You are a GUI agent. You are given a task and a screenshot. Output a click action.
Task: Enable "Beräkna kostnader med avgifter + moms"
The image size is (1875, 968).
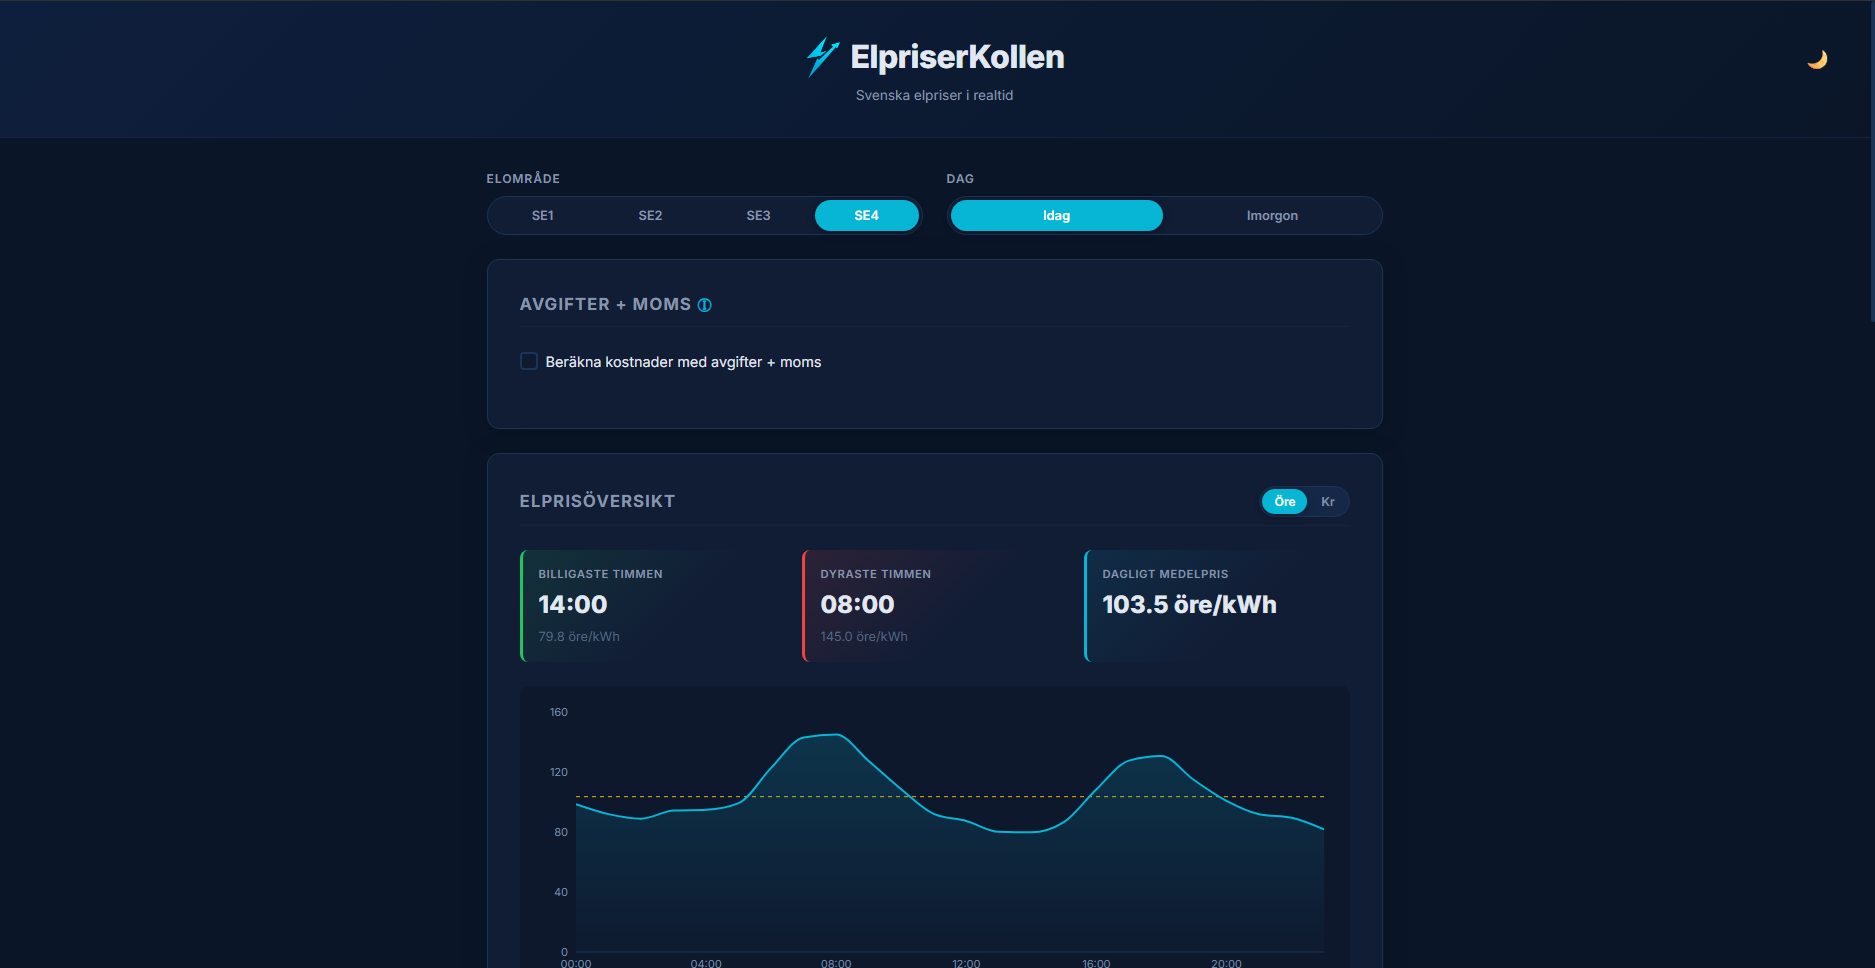tap(528, 361)
